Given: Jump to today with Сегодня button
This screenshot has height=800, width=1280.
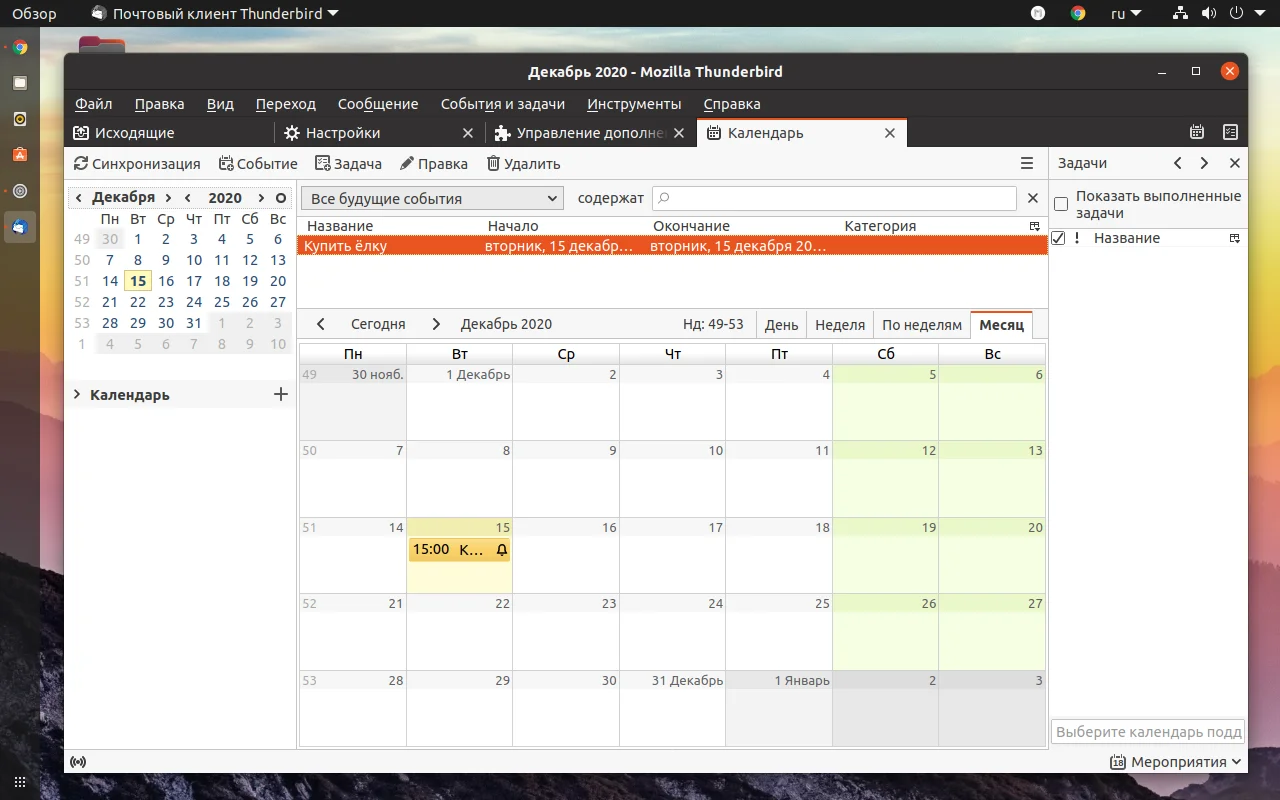Looking at the screenshot, I should tap(378, 324).
